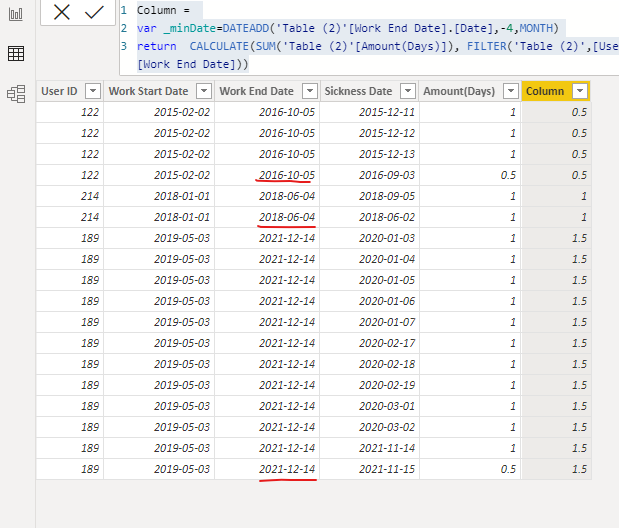This screenshot has width=619, height=528.
Task: Click Sickness Date cell 2021-11-14
Action: 370,448
